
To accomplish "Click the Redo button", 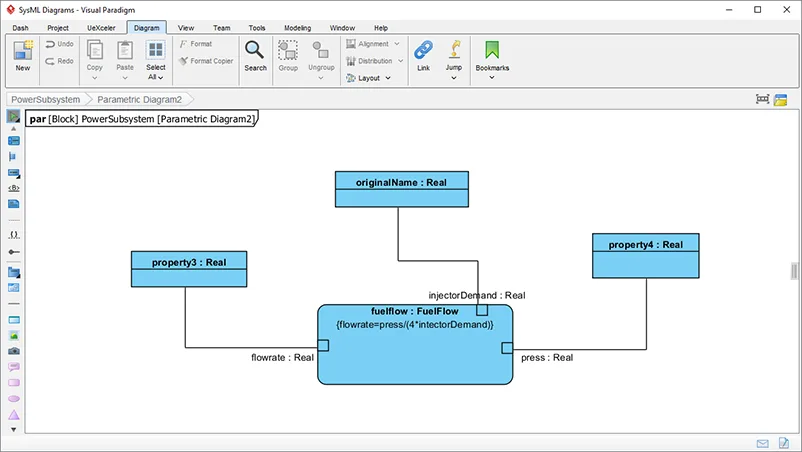I will click(59, 61).
